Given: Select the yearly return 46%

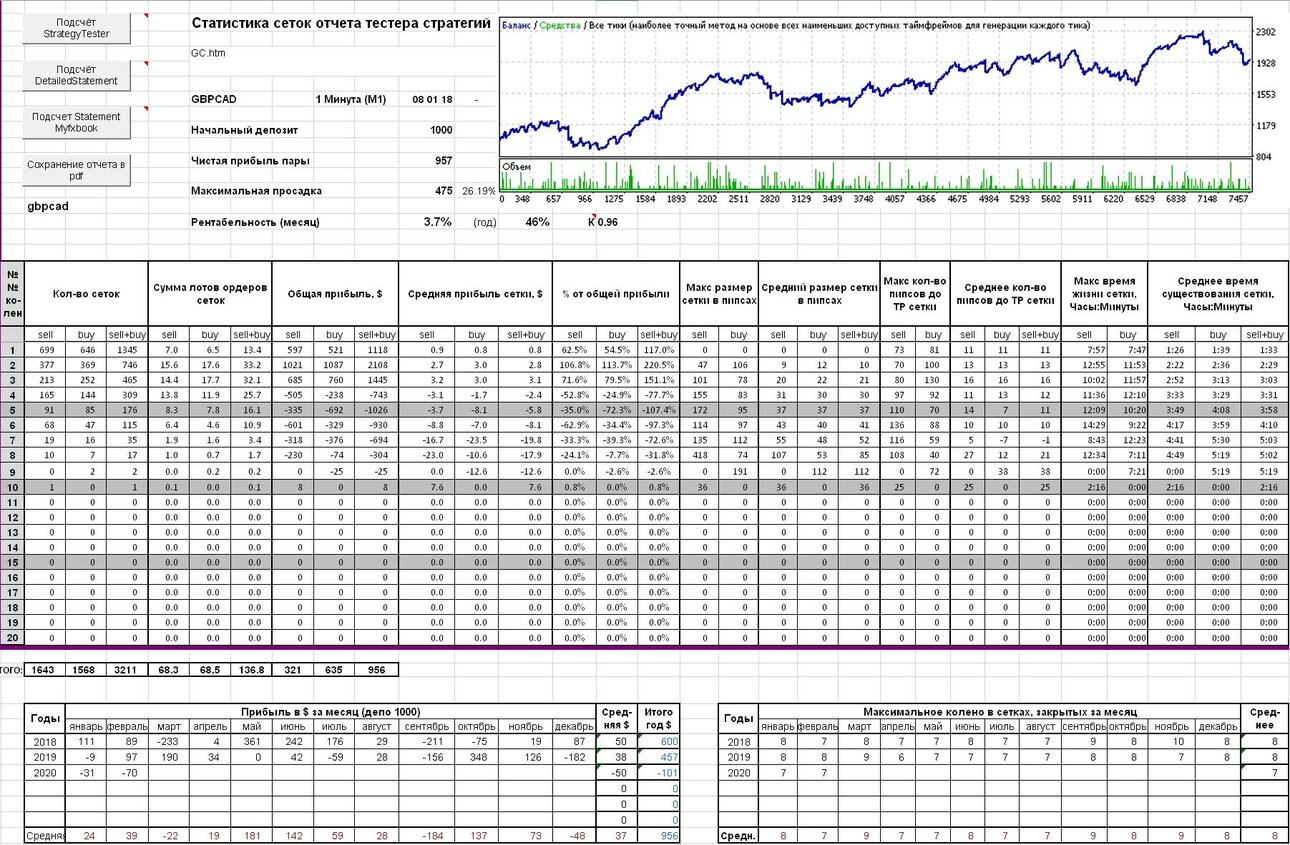Looking at the screenshot, I should [x=537, y=221].
